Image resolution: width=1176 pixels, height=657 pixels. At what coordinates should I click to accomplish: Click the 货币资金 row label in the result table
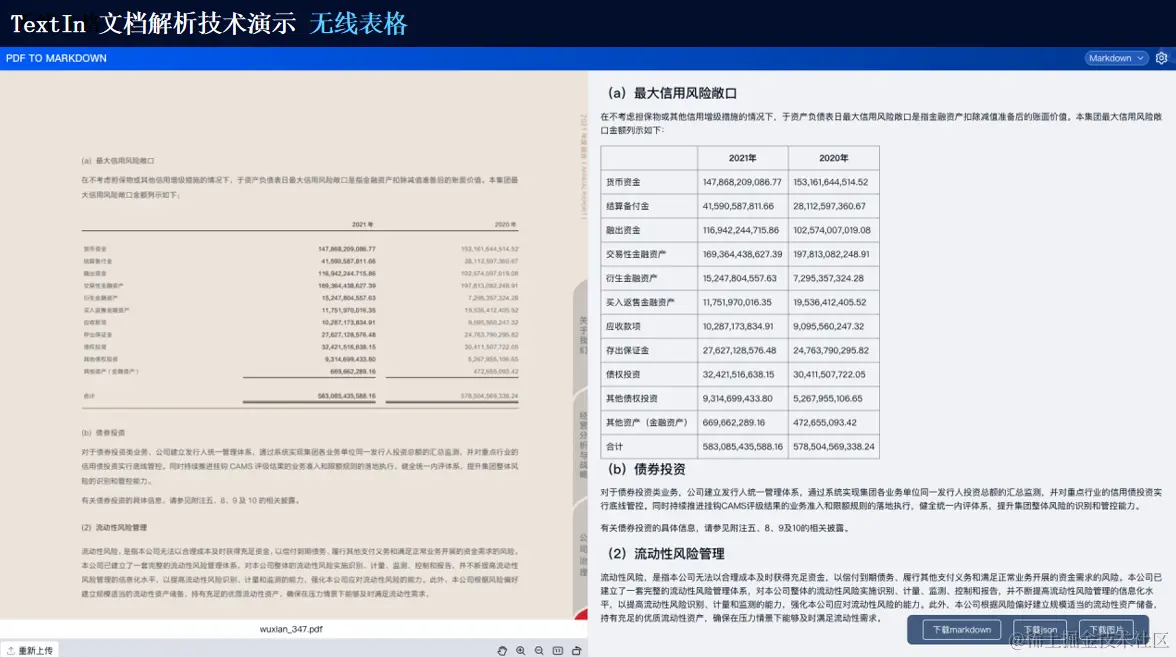(x=623, y=182)
